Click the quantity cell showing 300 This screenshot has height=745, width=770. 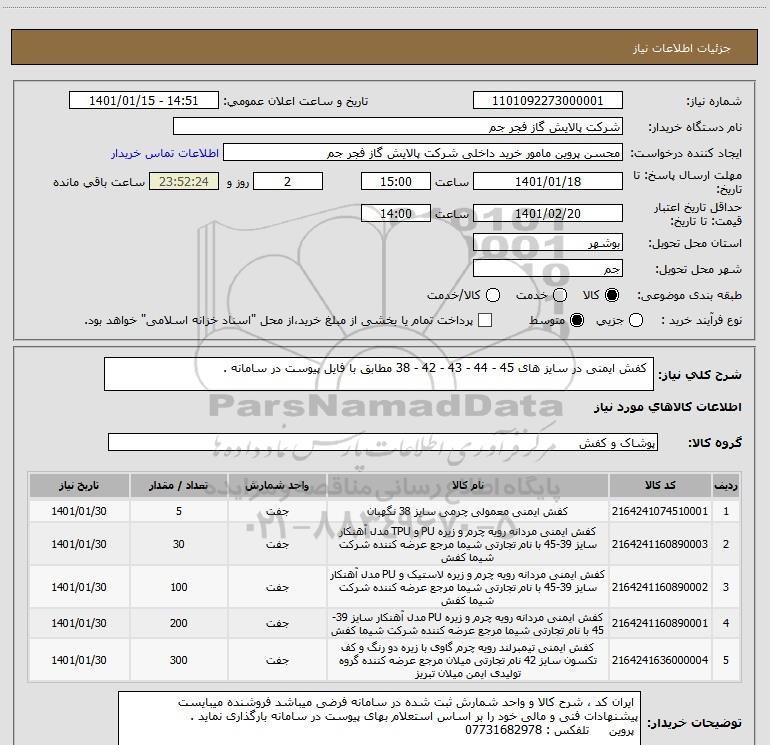(179, 660)
